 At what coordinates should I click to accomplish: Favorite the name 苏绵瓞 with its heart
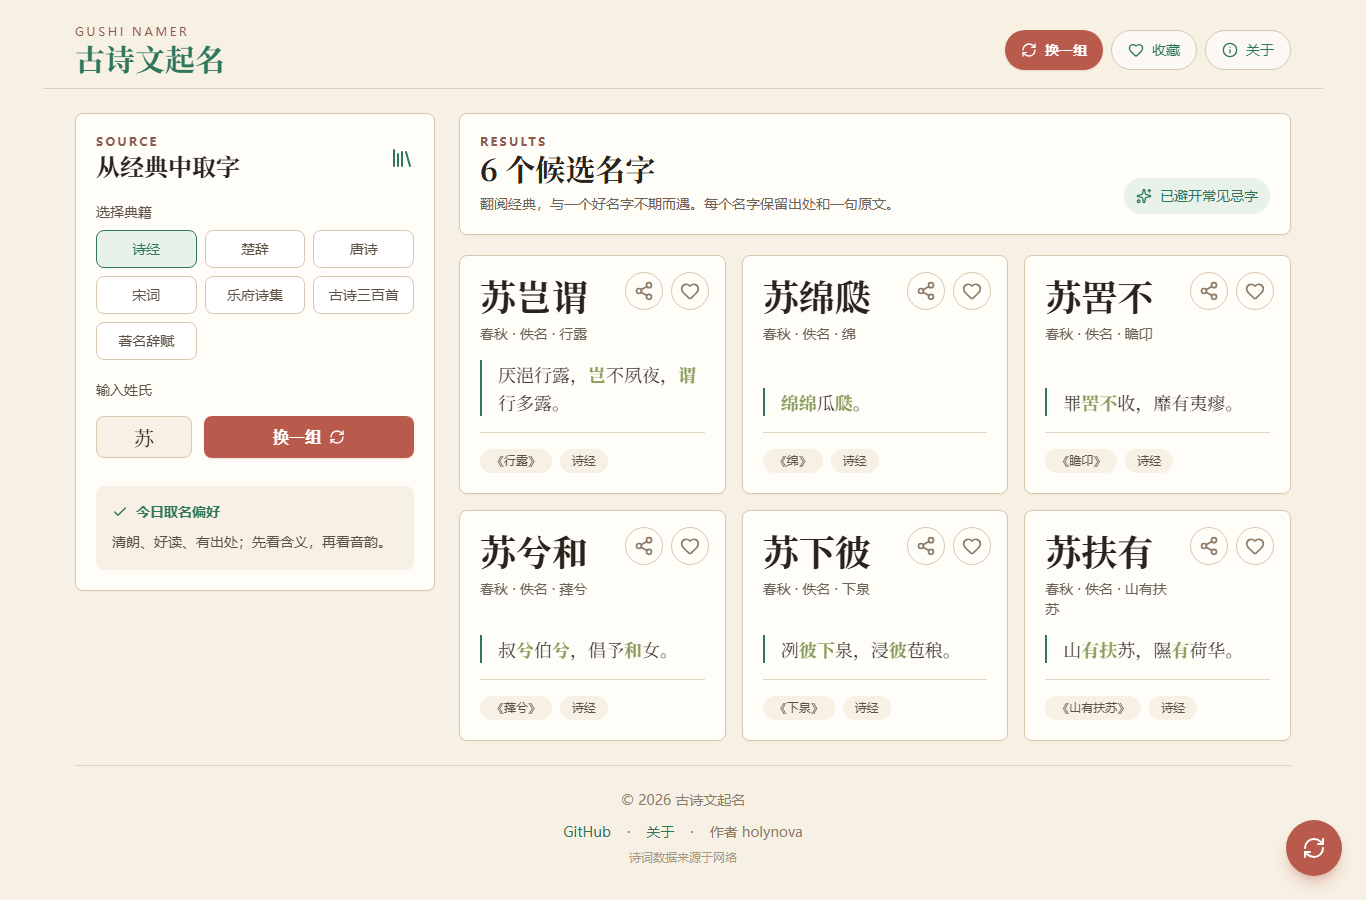[x=972, y=291]
